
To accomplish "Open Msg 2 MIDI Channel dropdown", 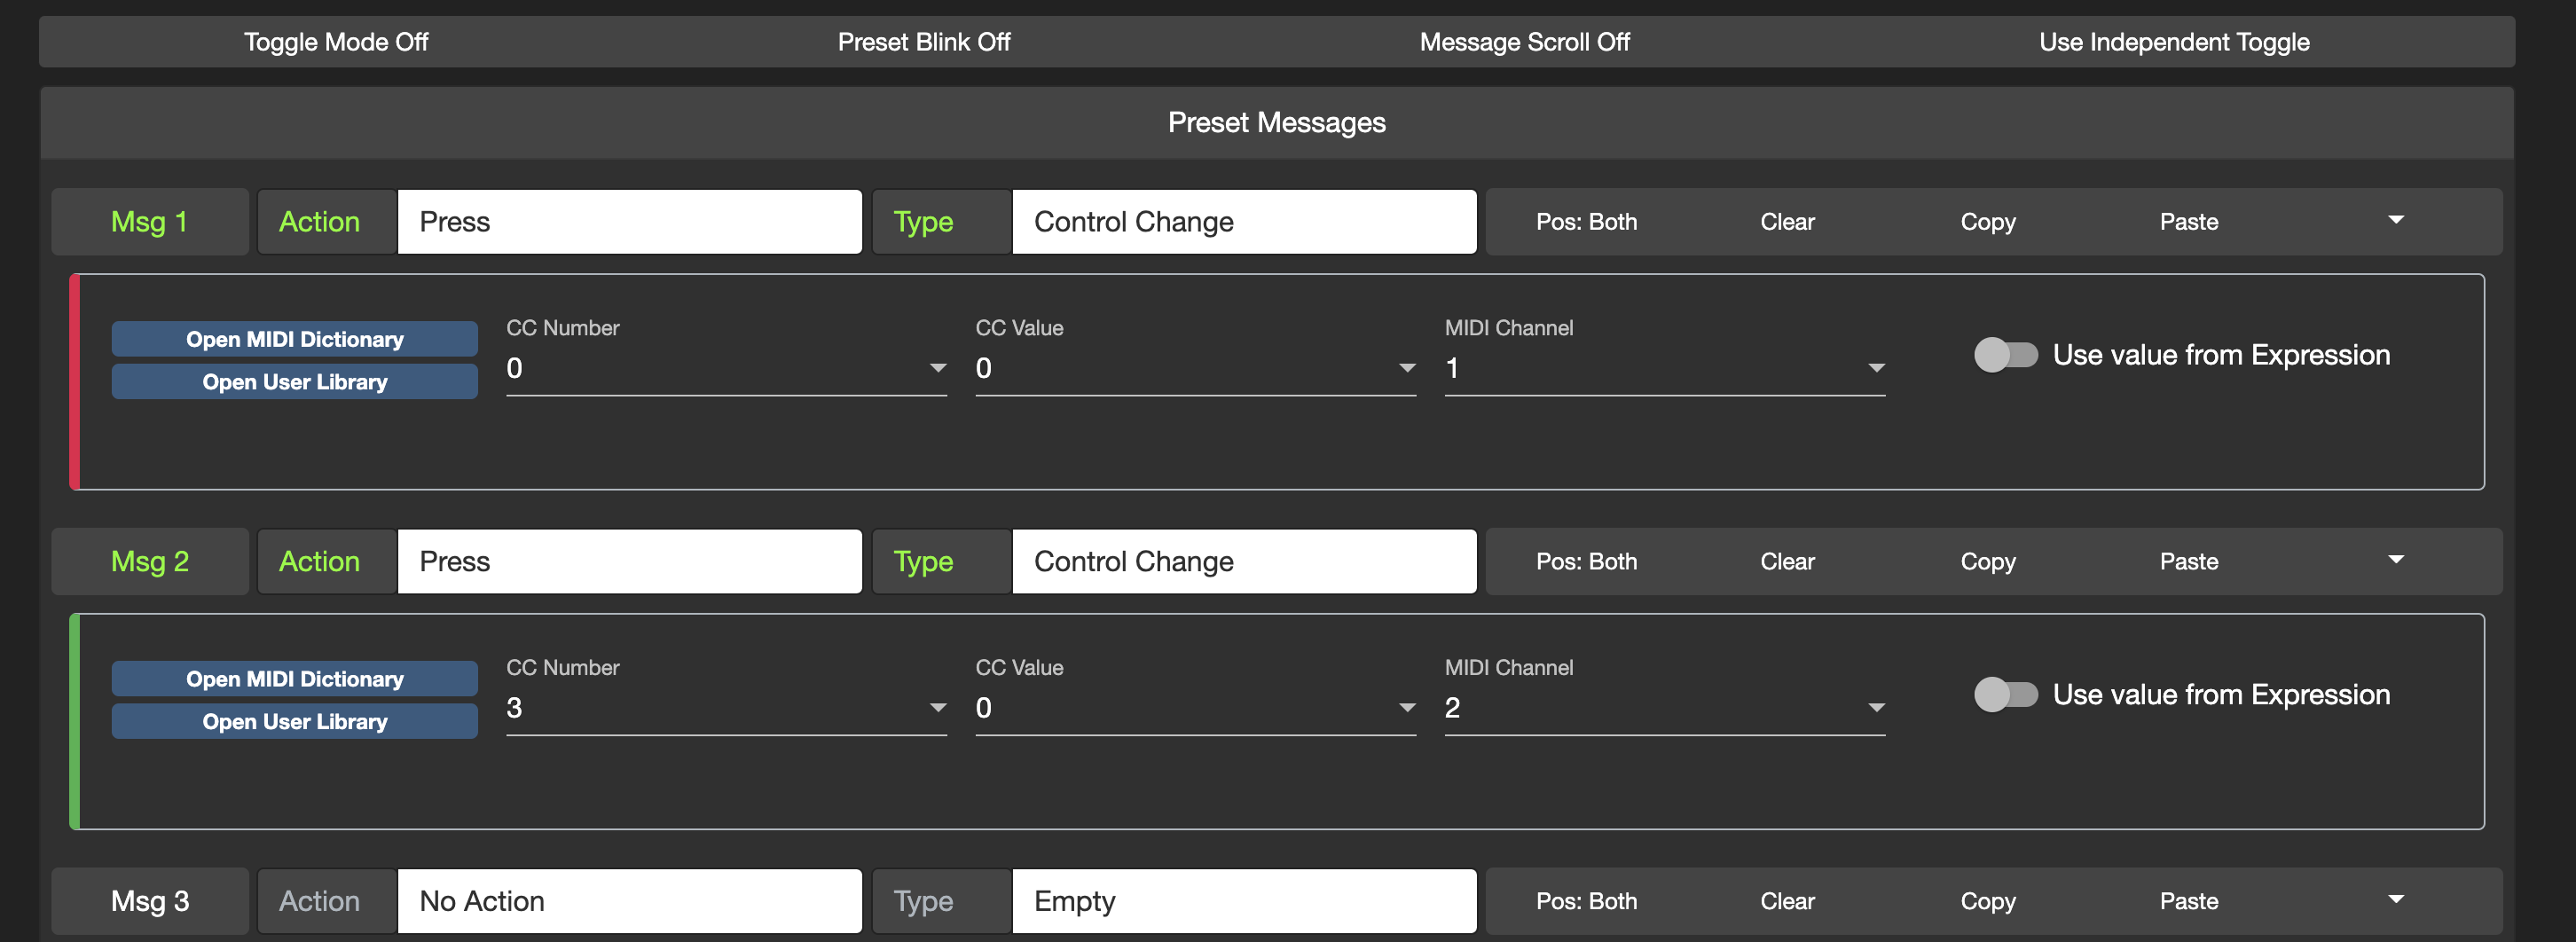I will [1664, 709].
